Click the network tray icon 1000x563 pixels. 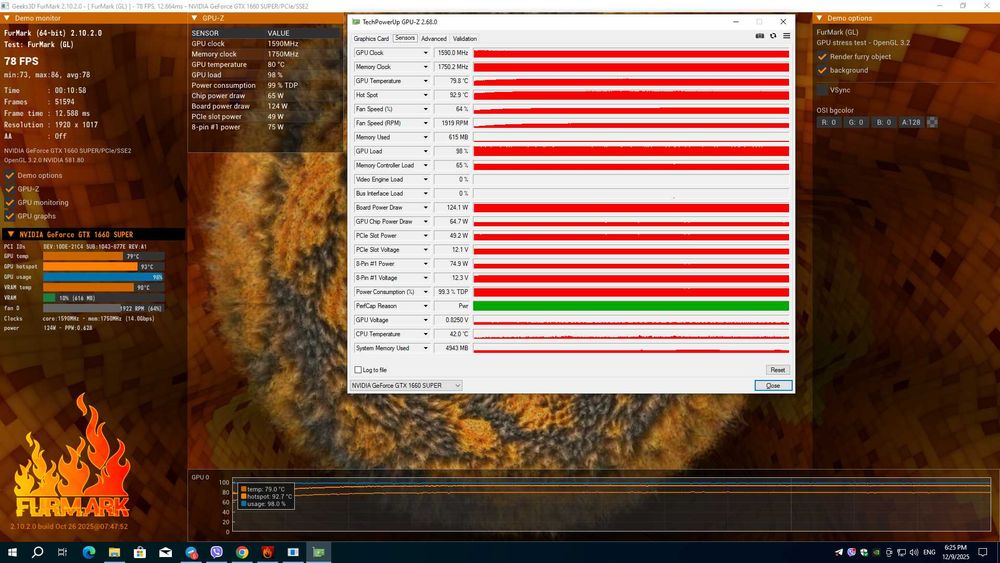point(901,552)
